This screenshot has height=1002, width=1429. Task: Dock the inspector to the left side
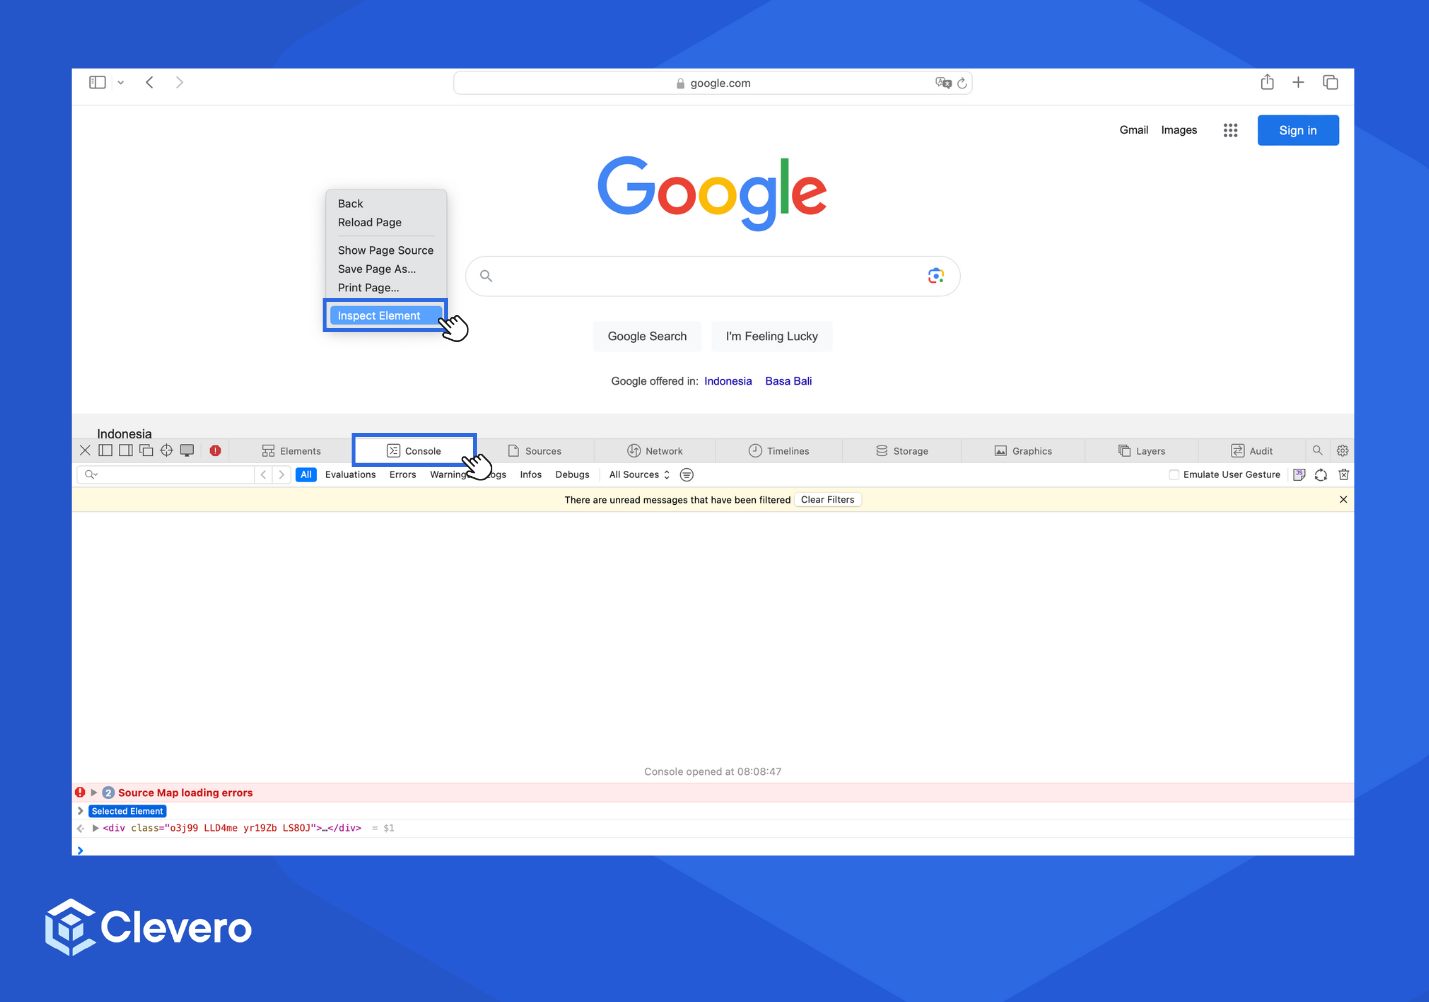[105, 451]
